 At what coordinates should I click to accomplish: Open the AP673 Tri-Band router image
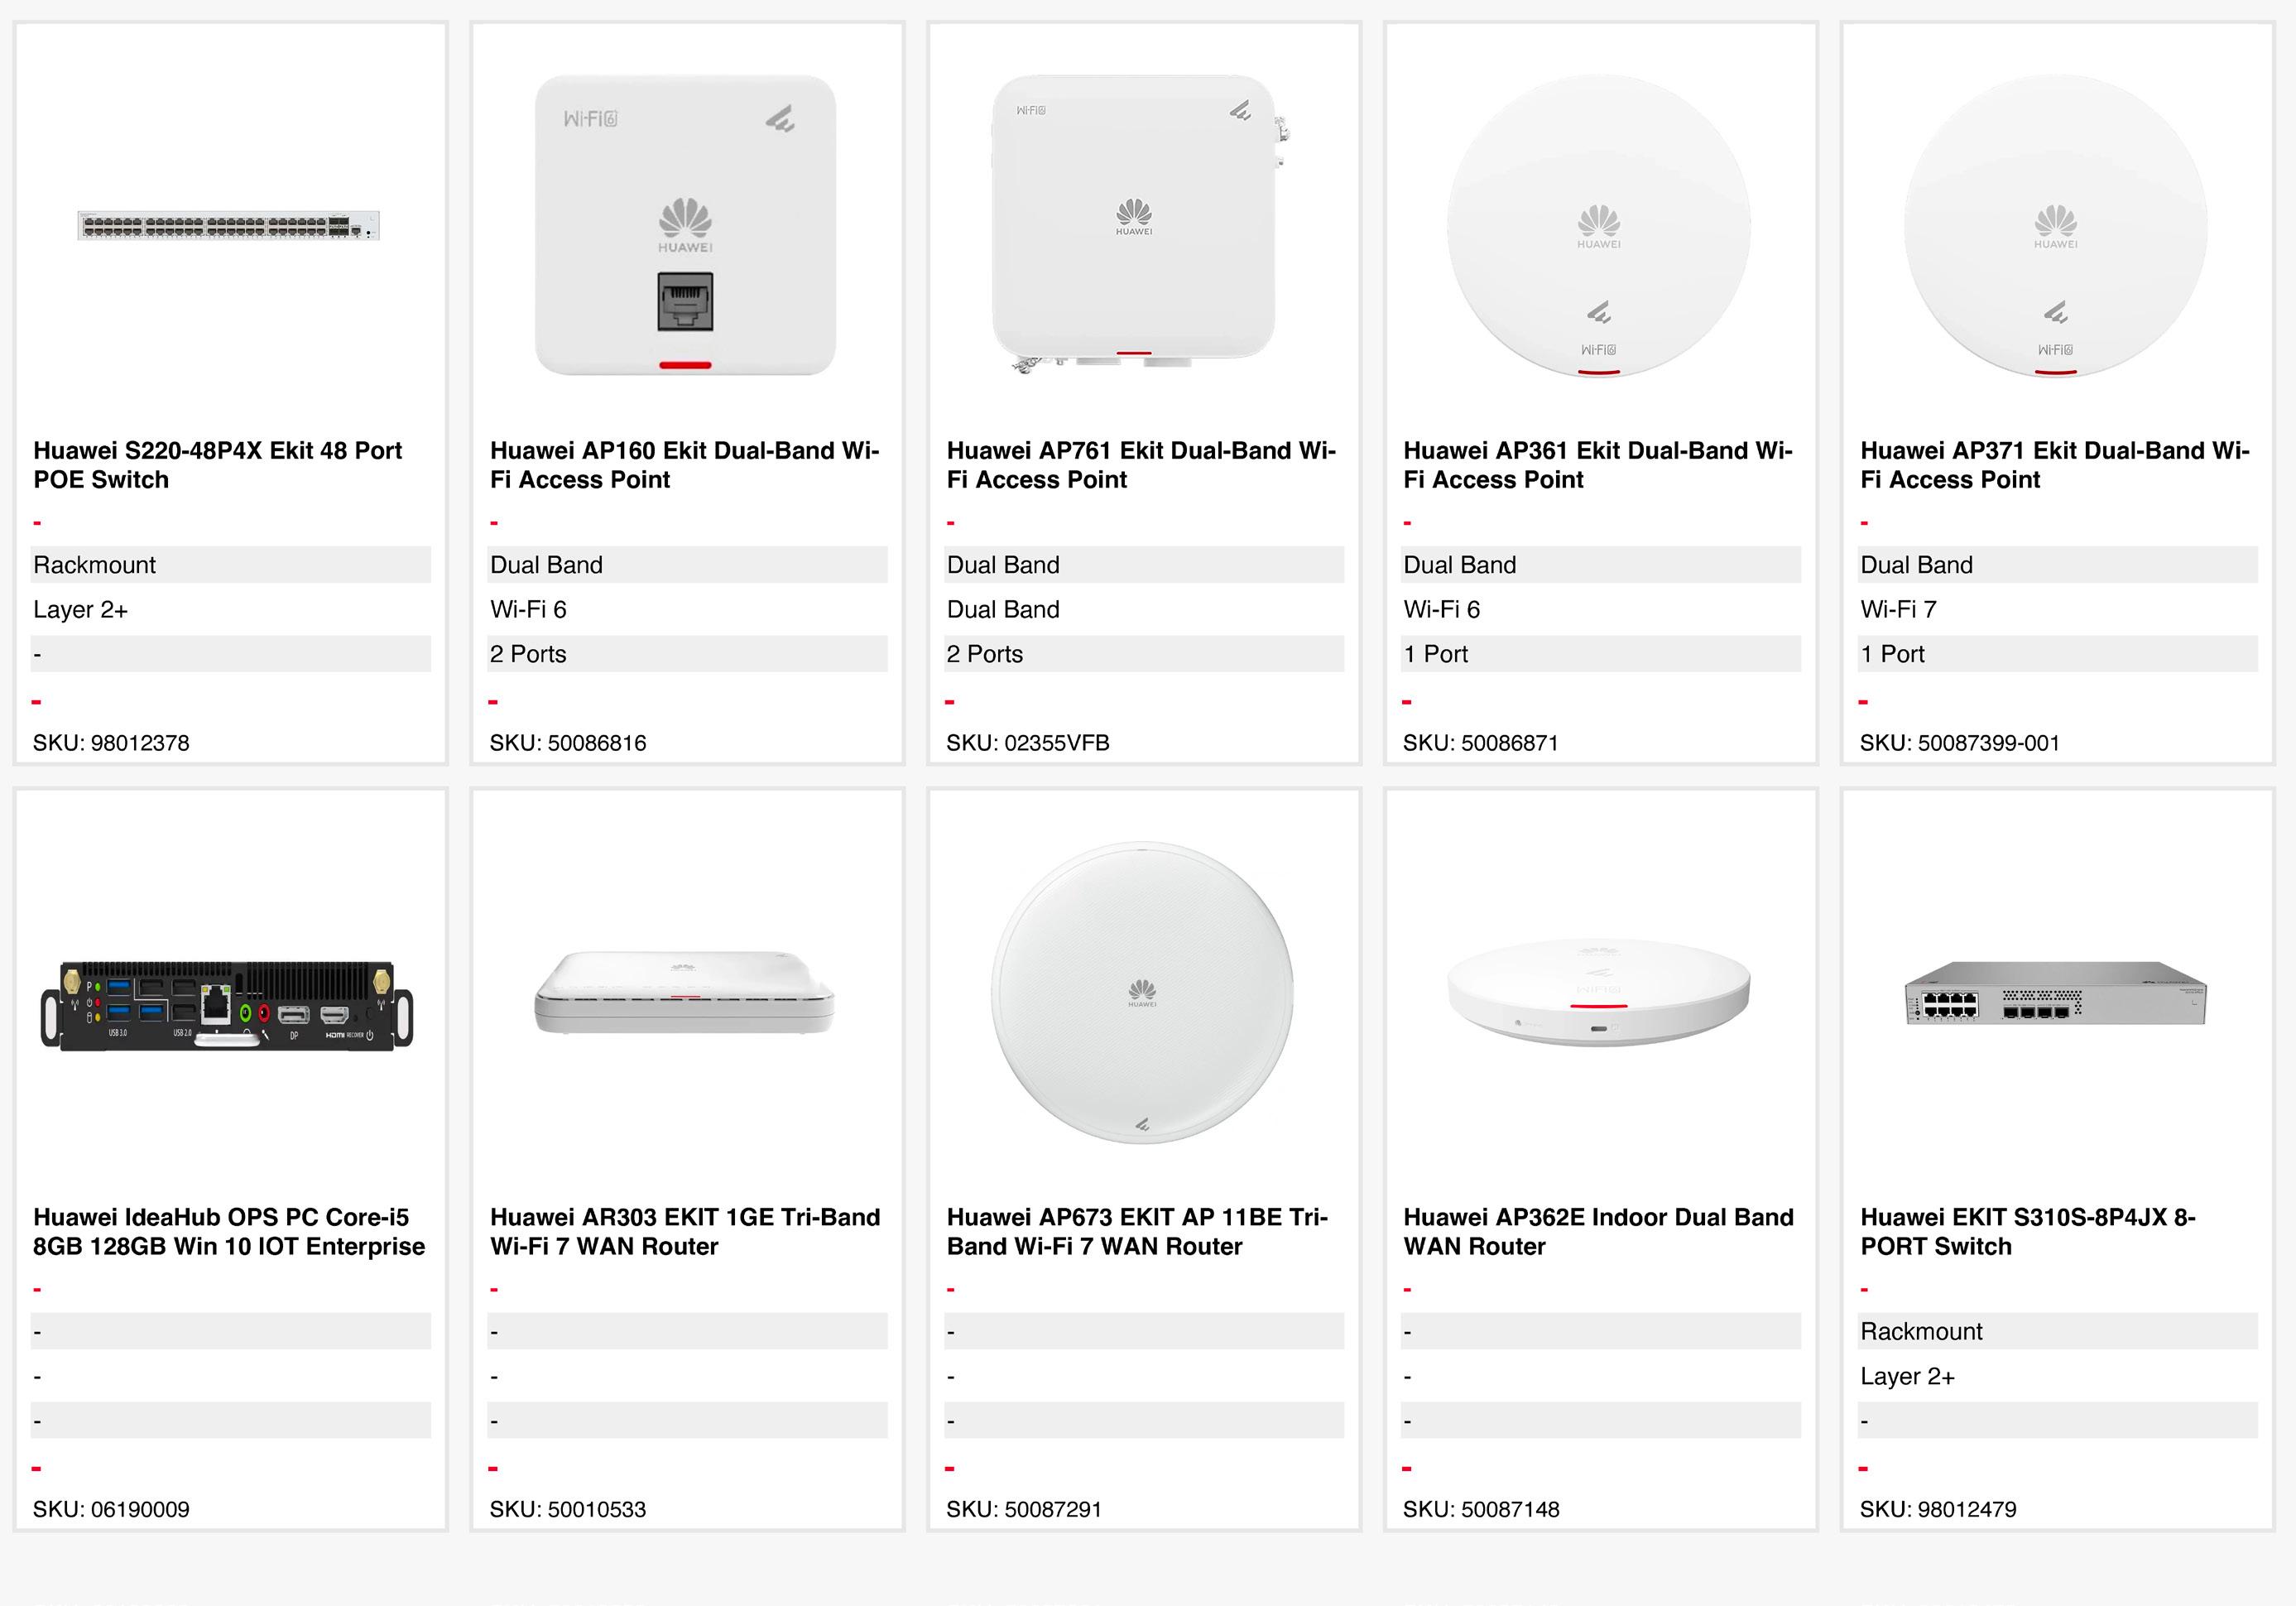click(x=1142, y=992)
